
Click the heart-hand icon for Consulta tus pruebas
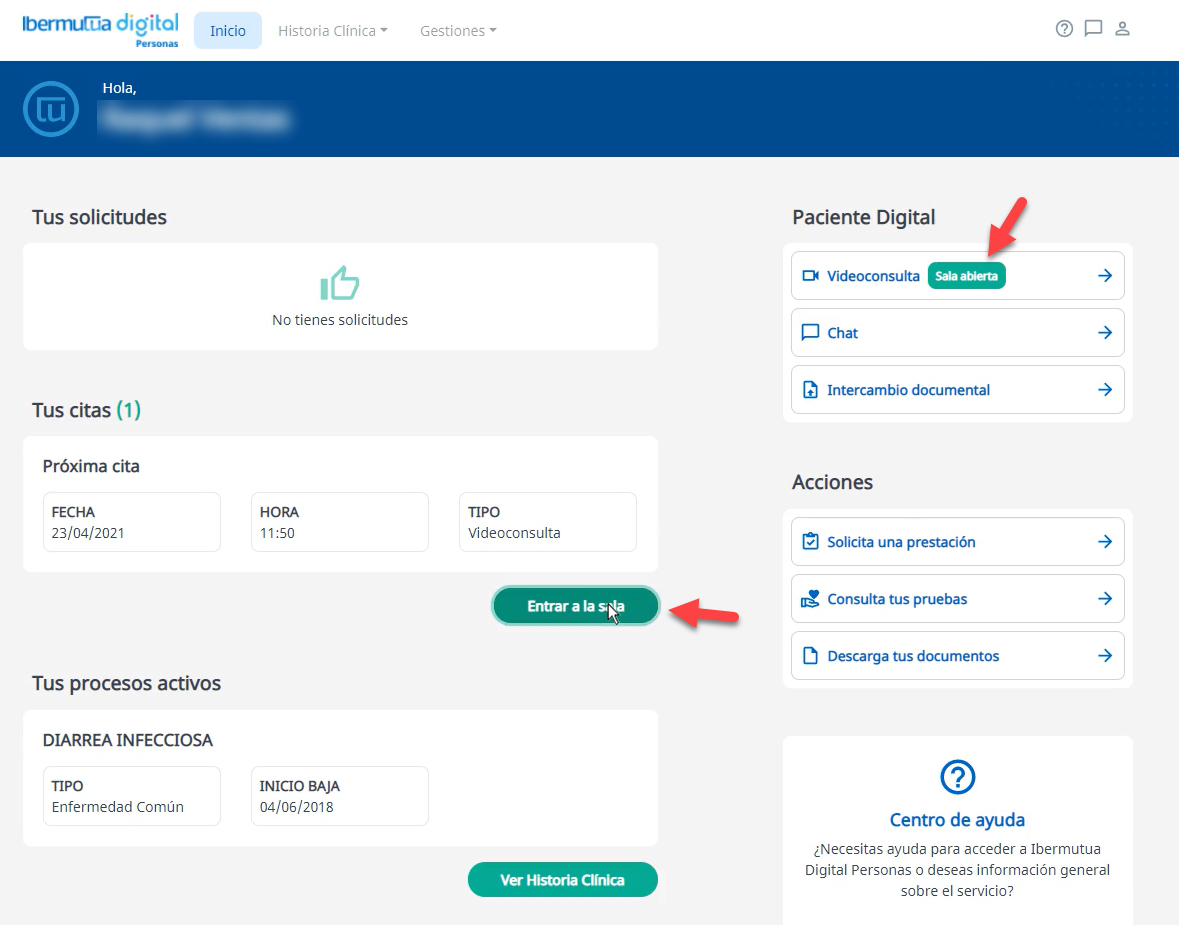click(x=811, y=599)
